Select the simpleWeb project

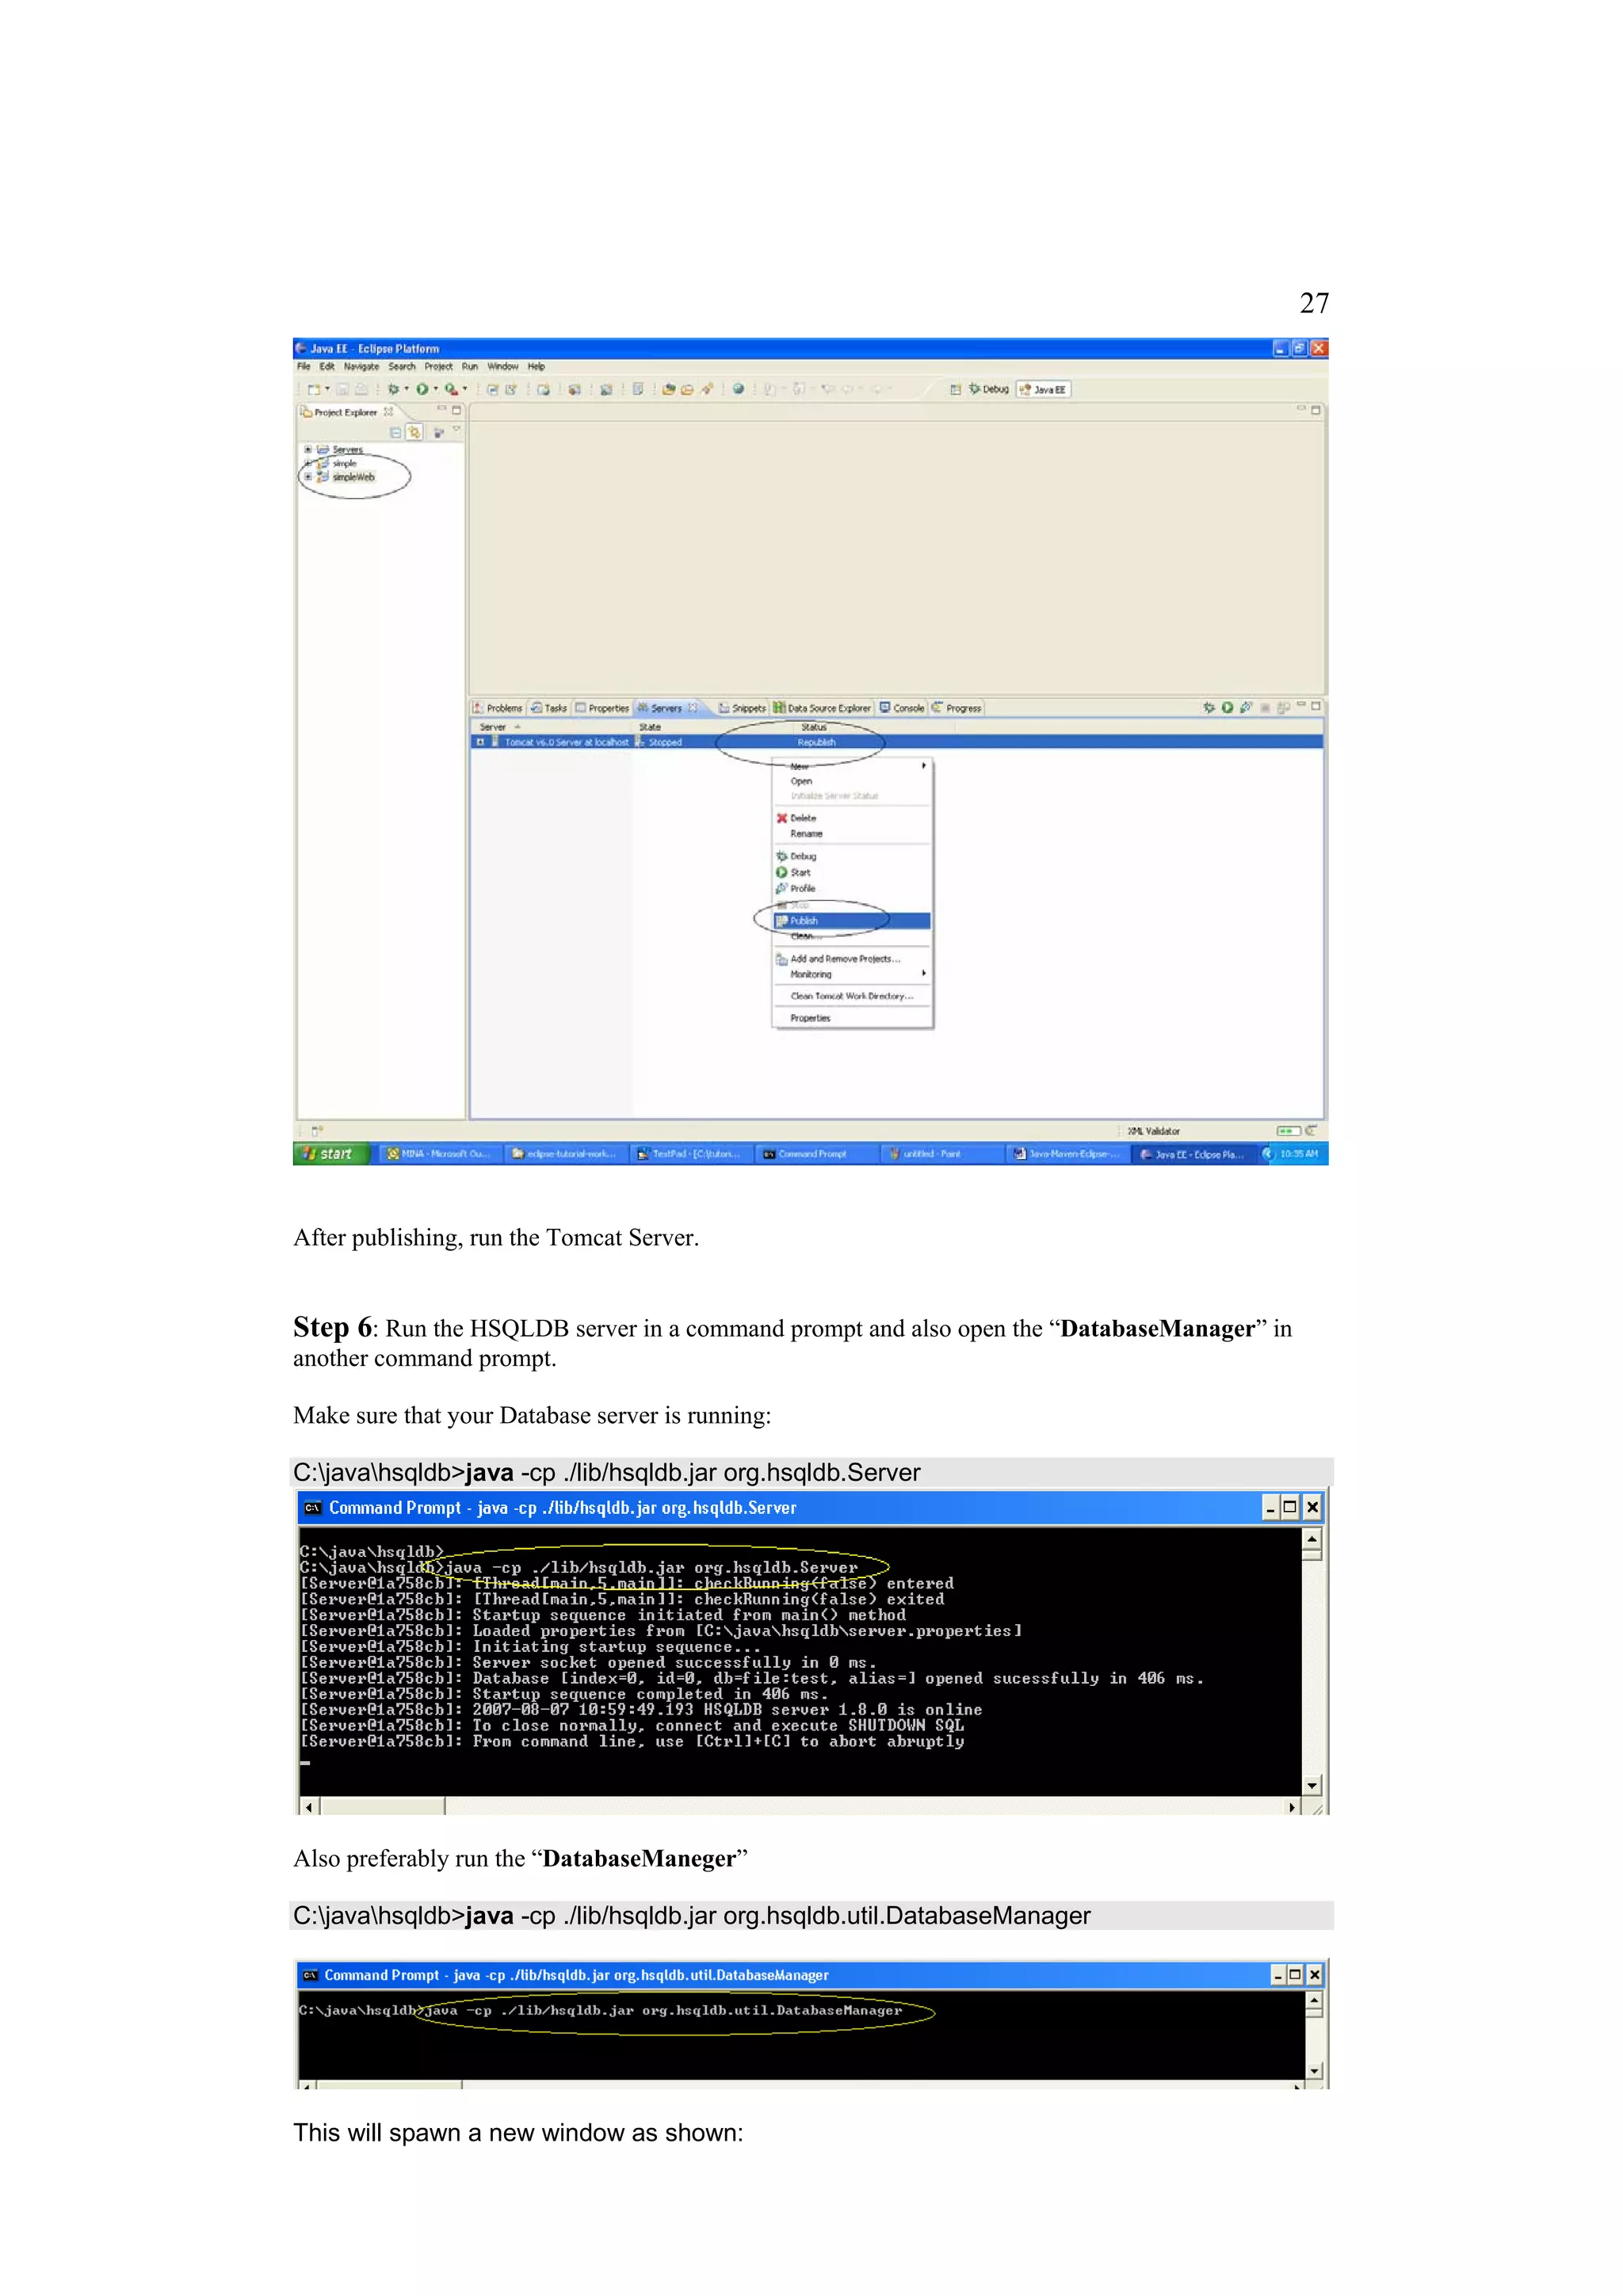point(353,477)
